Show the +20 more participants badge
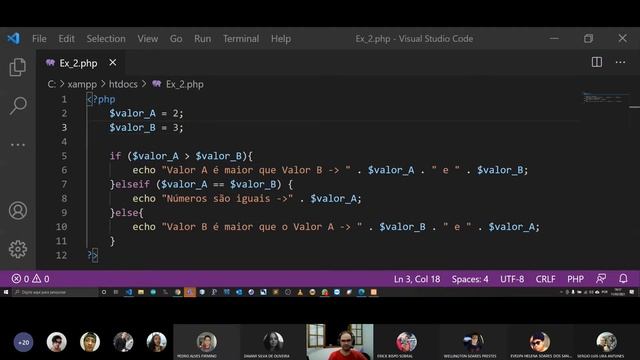 (x=23, y=342)
